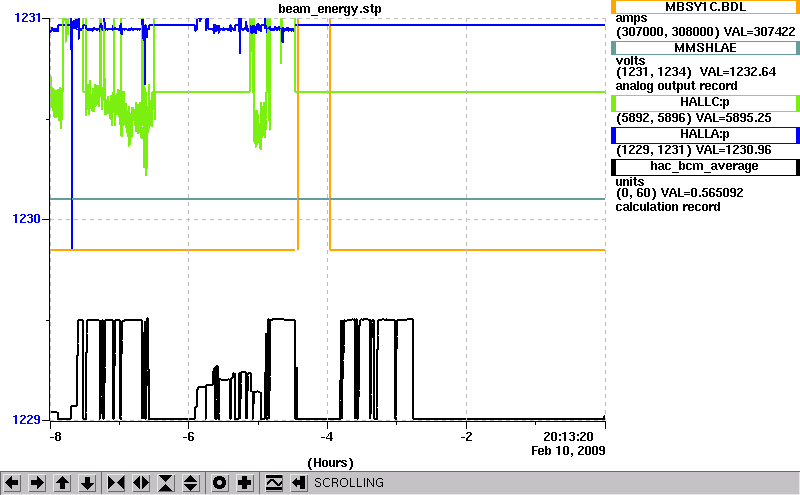800x495 pixels.
Task: Click the 'units' label under hac_bcm_average
Action: coord(630,182)
